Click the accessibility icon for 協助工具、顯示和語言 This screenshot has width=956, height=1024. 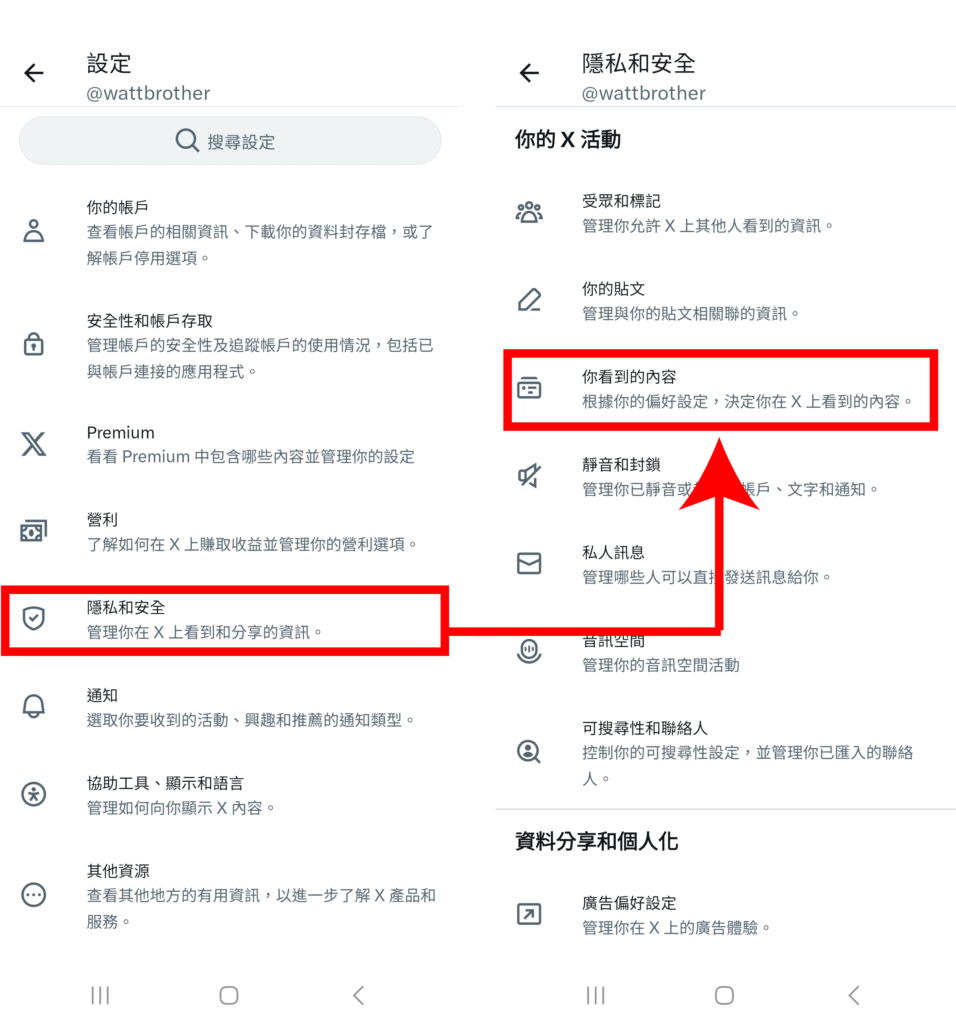34,794
